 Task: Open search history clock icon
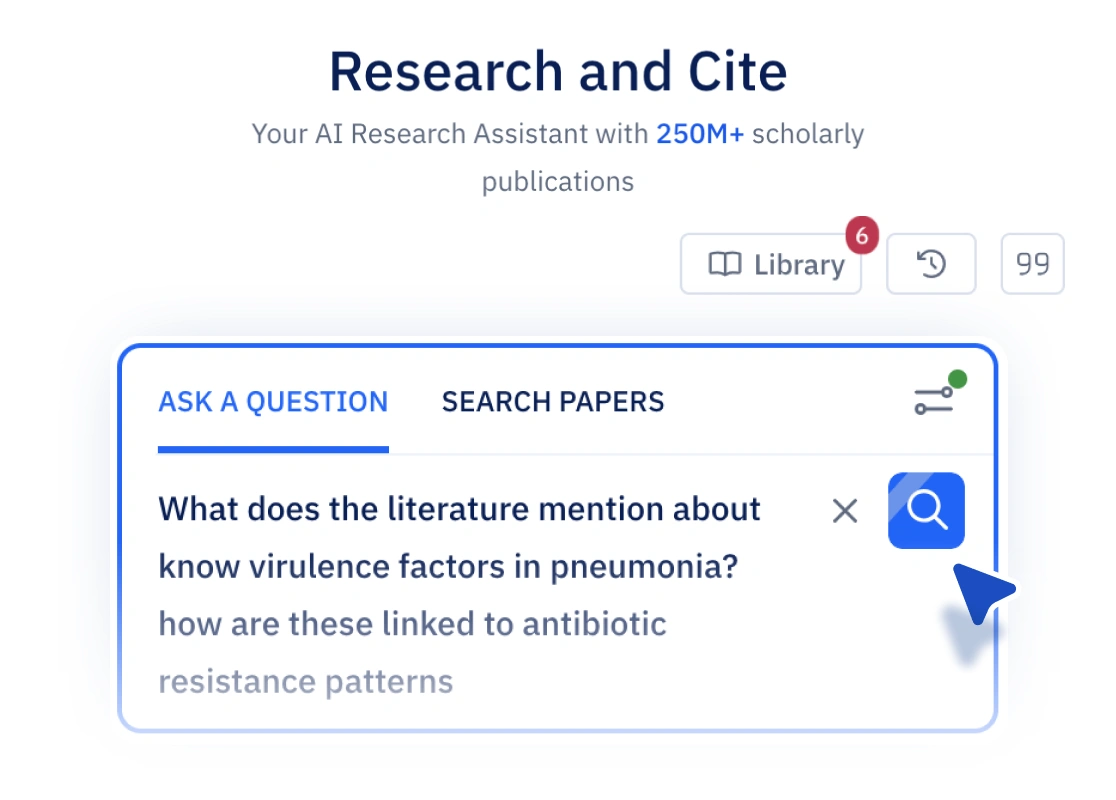click(x=931, y=265)
